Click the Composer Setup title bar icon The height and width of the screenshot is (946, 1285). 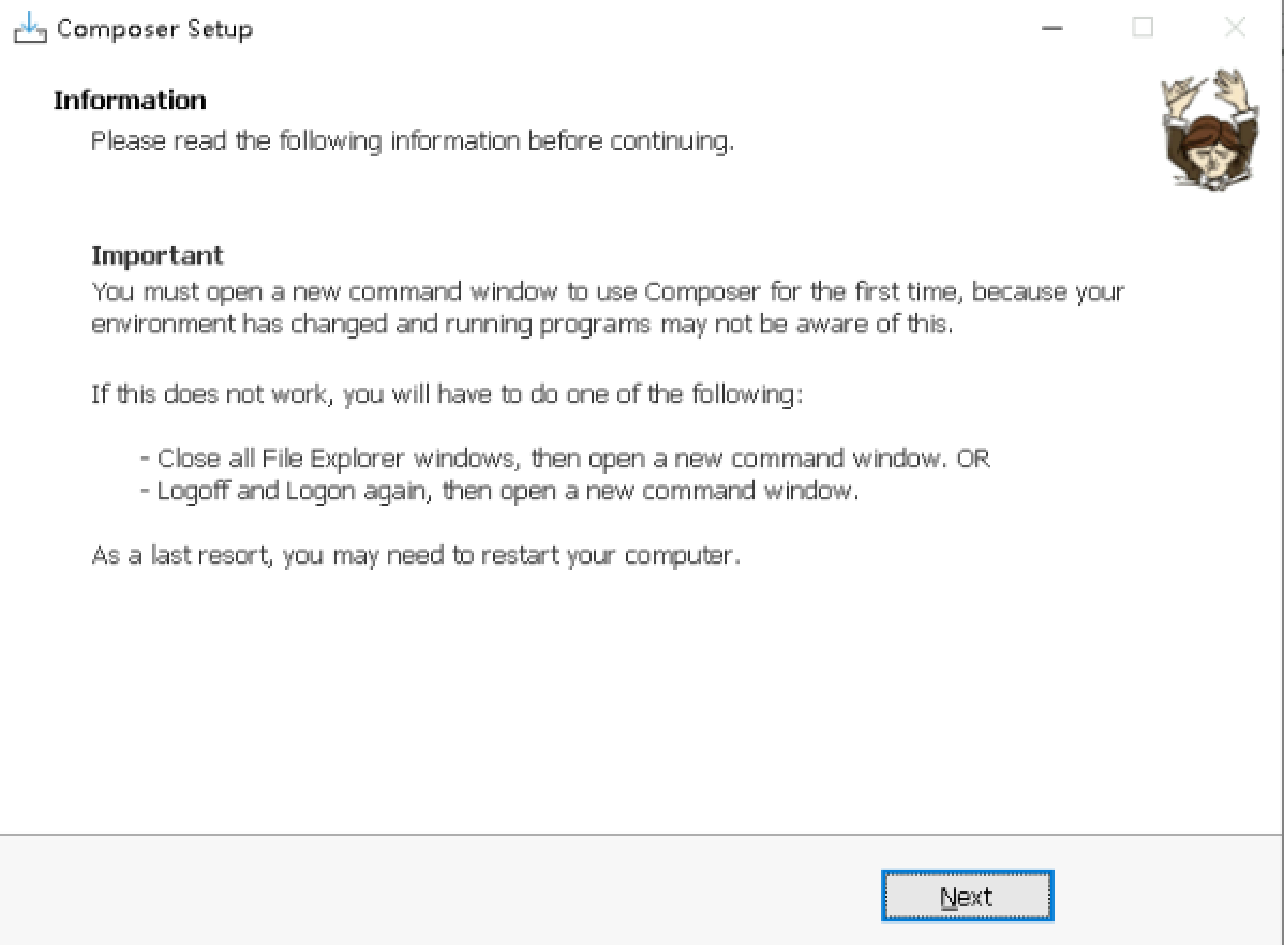point(28,28)
